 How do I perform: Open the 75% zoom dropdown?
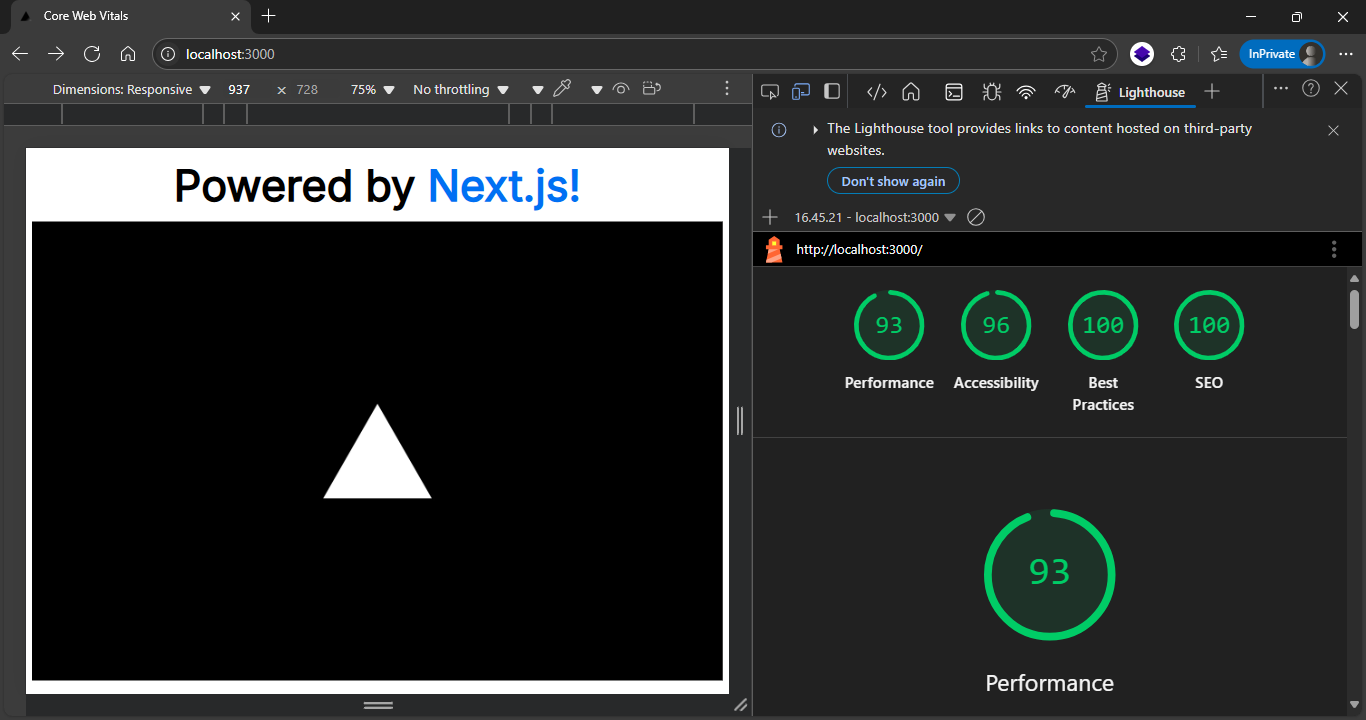(372, 89)
